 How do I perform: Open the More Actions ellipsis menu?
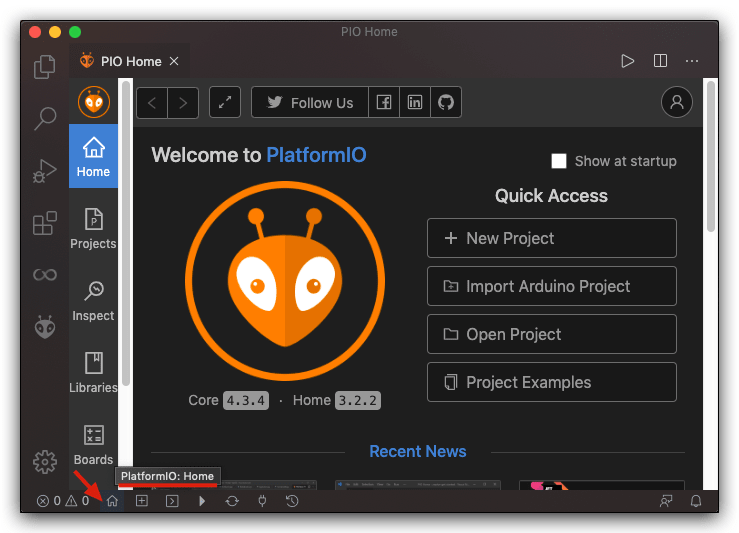[692, 61]
